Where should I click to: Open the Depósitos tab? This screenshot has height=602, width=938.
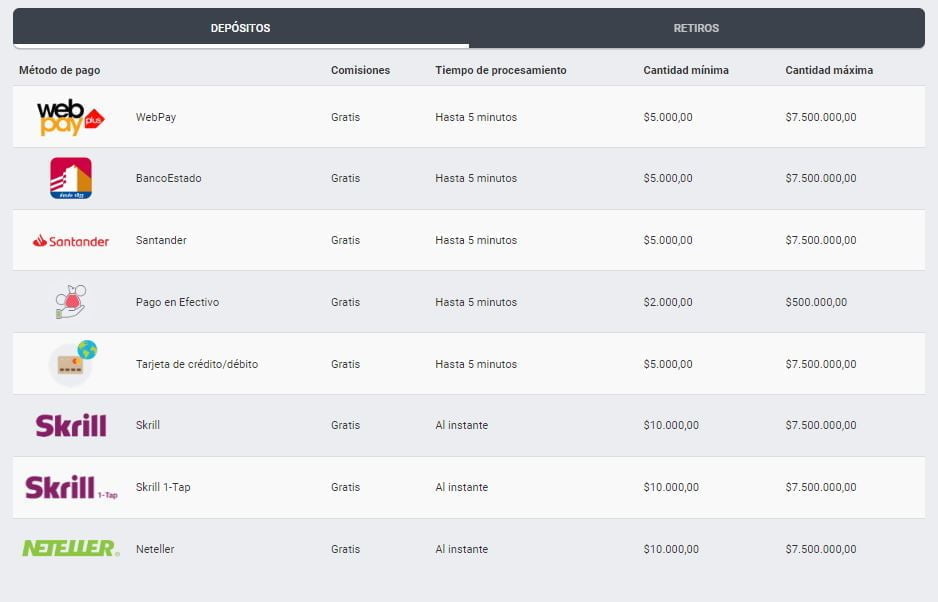[240, 28]
